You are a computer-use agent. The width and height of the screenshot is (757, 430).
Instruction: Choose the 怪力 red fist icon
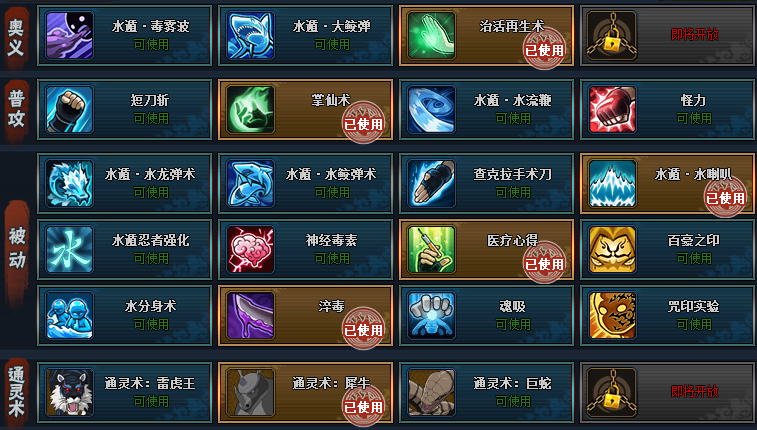613,110
